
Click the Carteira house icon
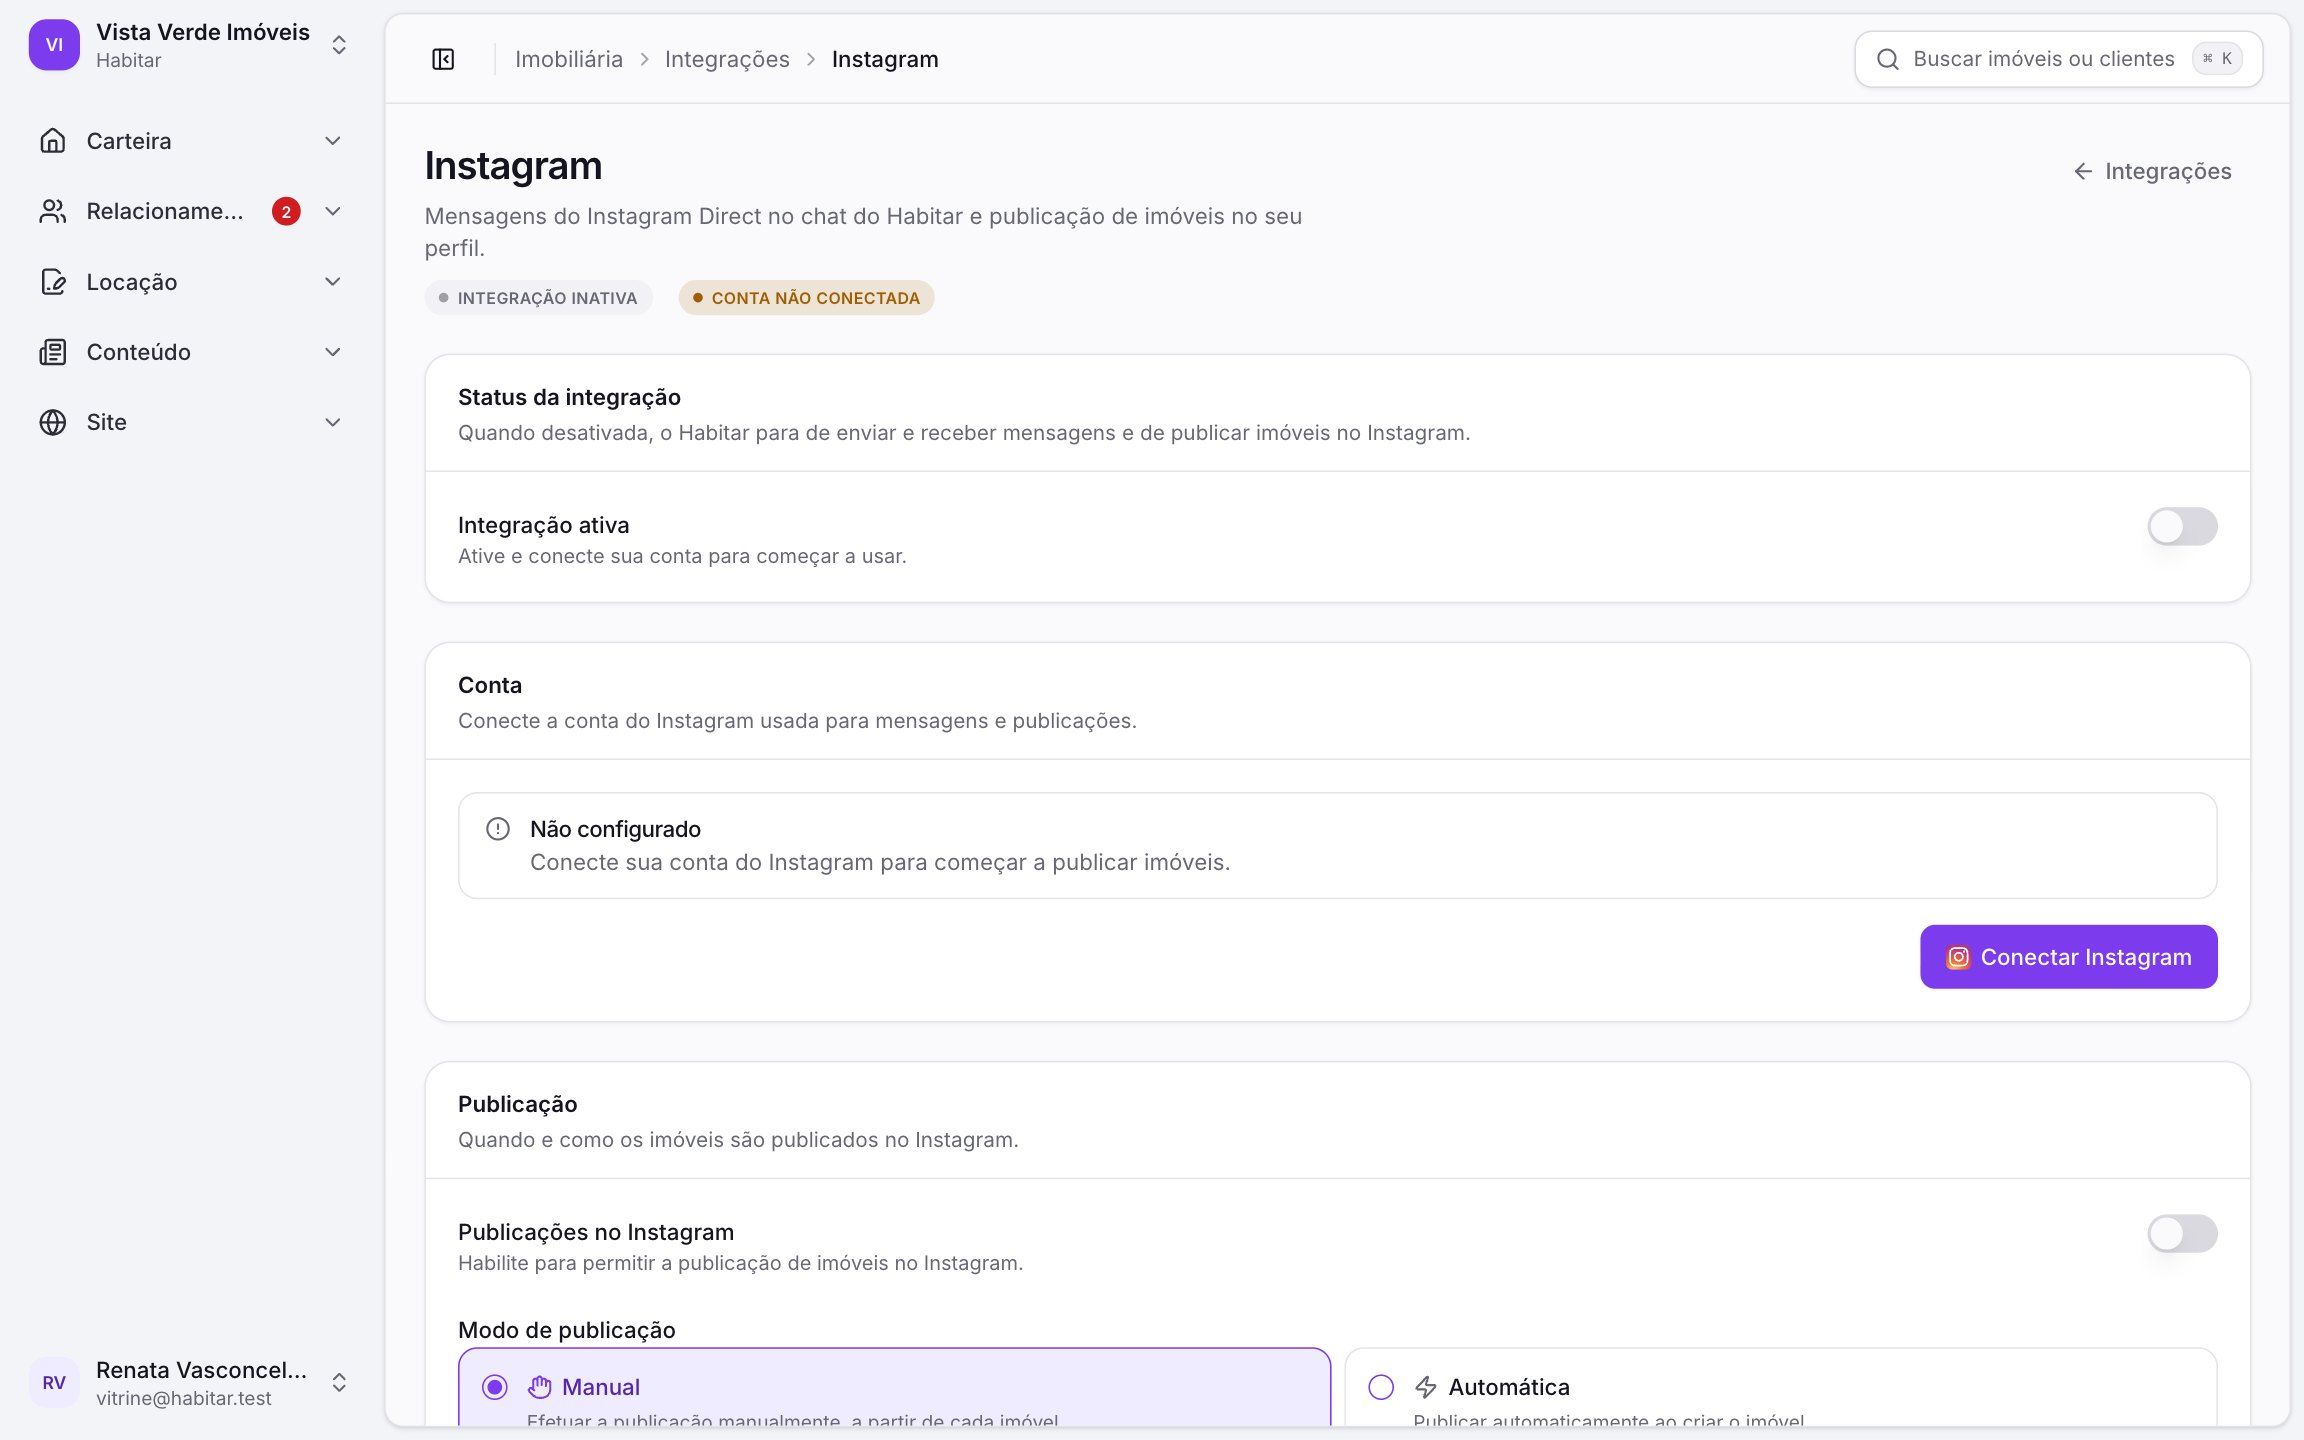tap(53, 141)
